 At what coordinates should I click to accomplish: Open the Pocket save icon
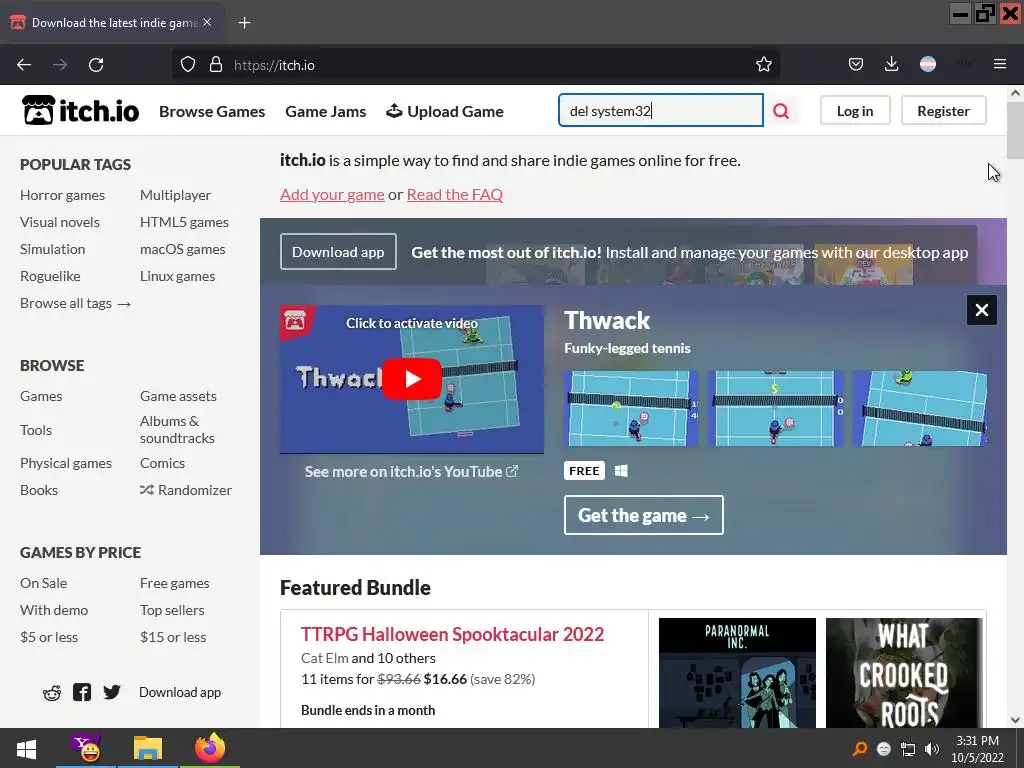[x=856, y=64]
